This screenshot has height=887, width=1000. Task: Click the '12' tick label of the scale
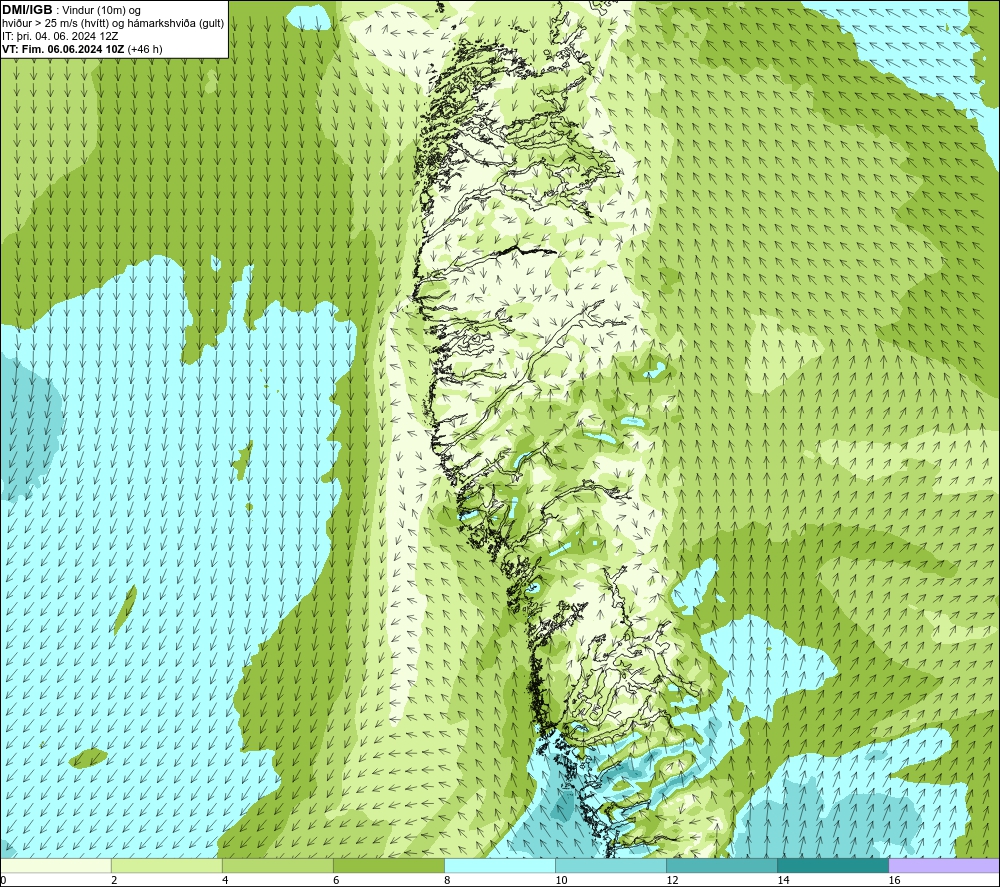tap(672, 881)
